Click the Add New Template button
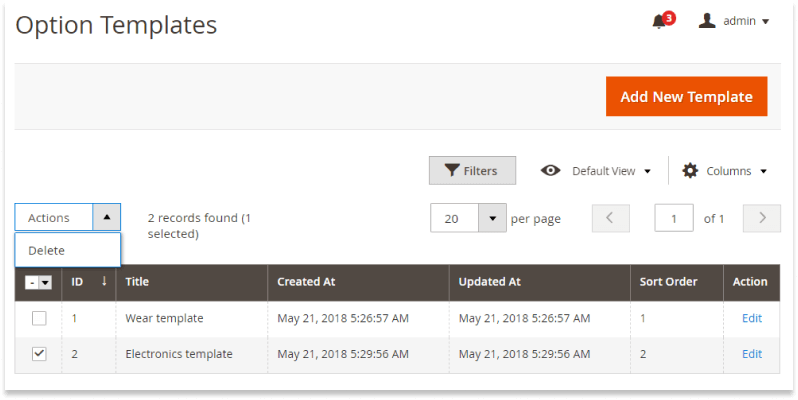This screenshot has width=798, height=400. pos(686,96)
